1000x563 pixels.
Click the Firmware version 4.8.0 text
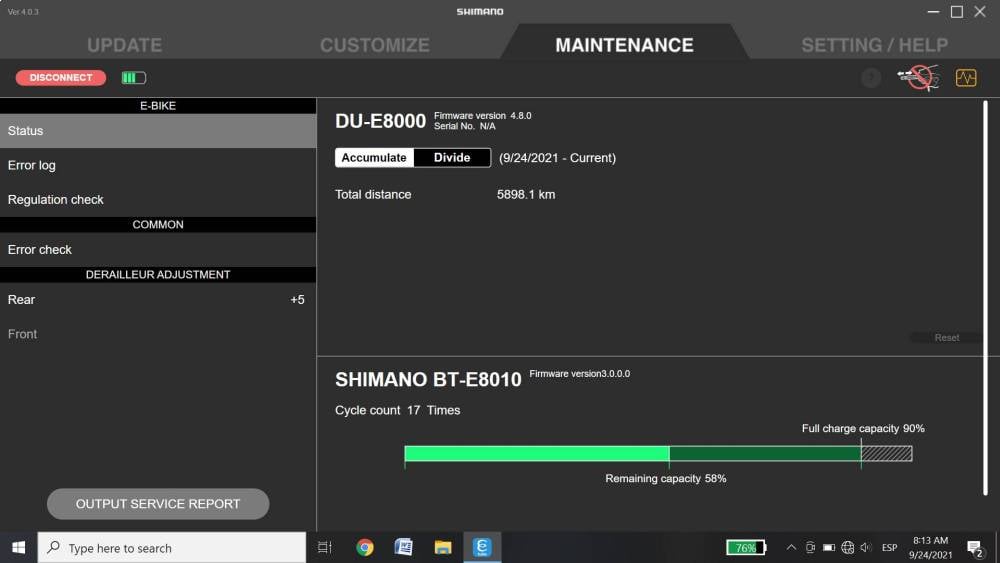(483, 115)
